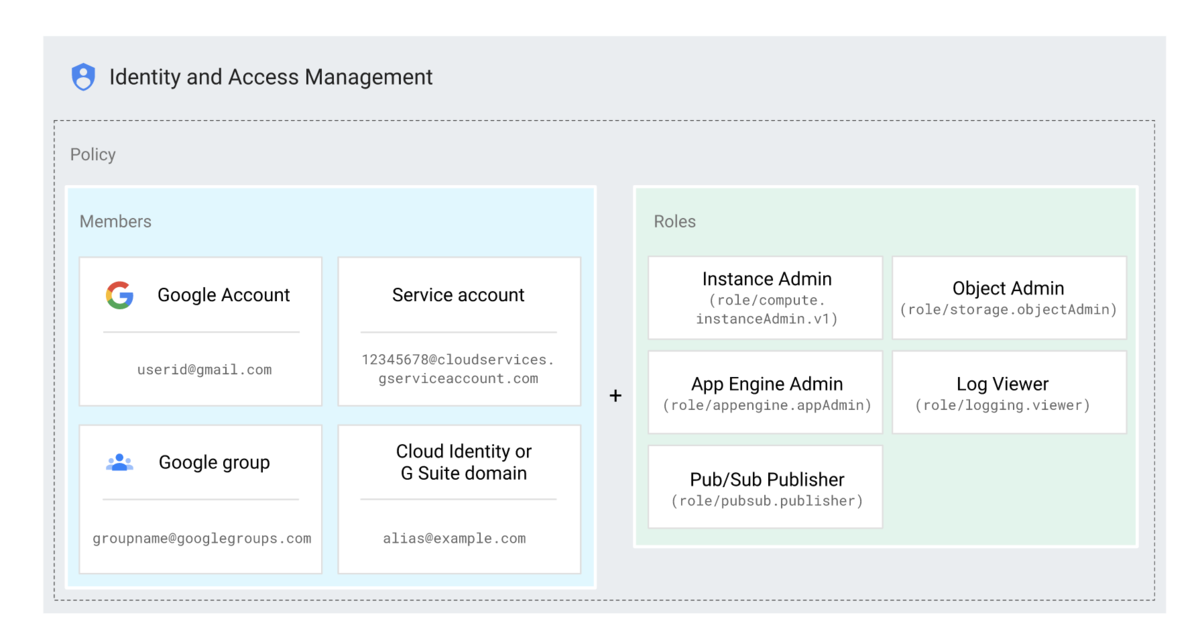Click the Google group people icon

pos(120,463)
